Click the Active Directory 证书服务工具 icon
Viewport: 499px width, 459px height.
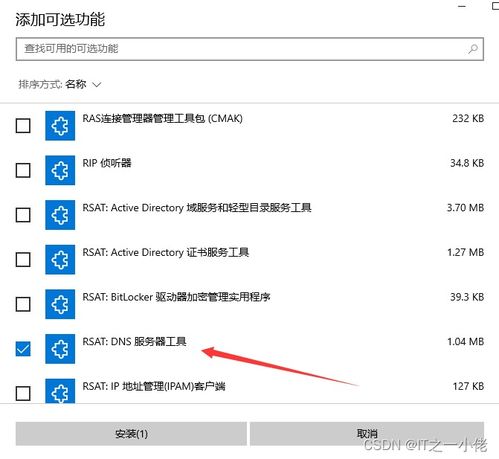pyautogui.click(x=60, y=260)
